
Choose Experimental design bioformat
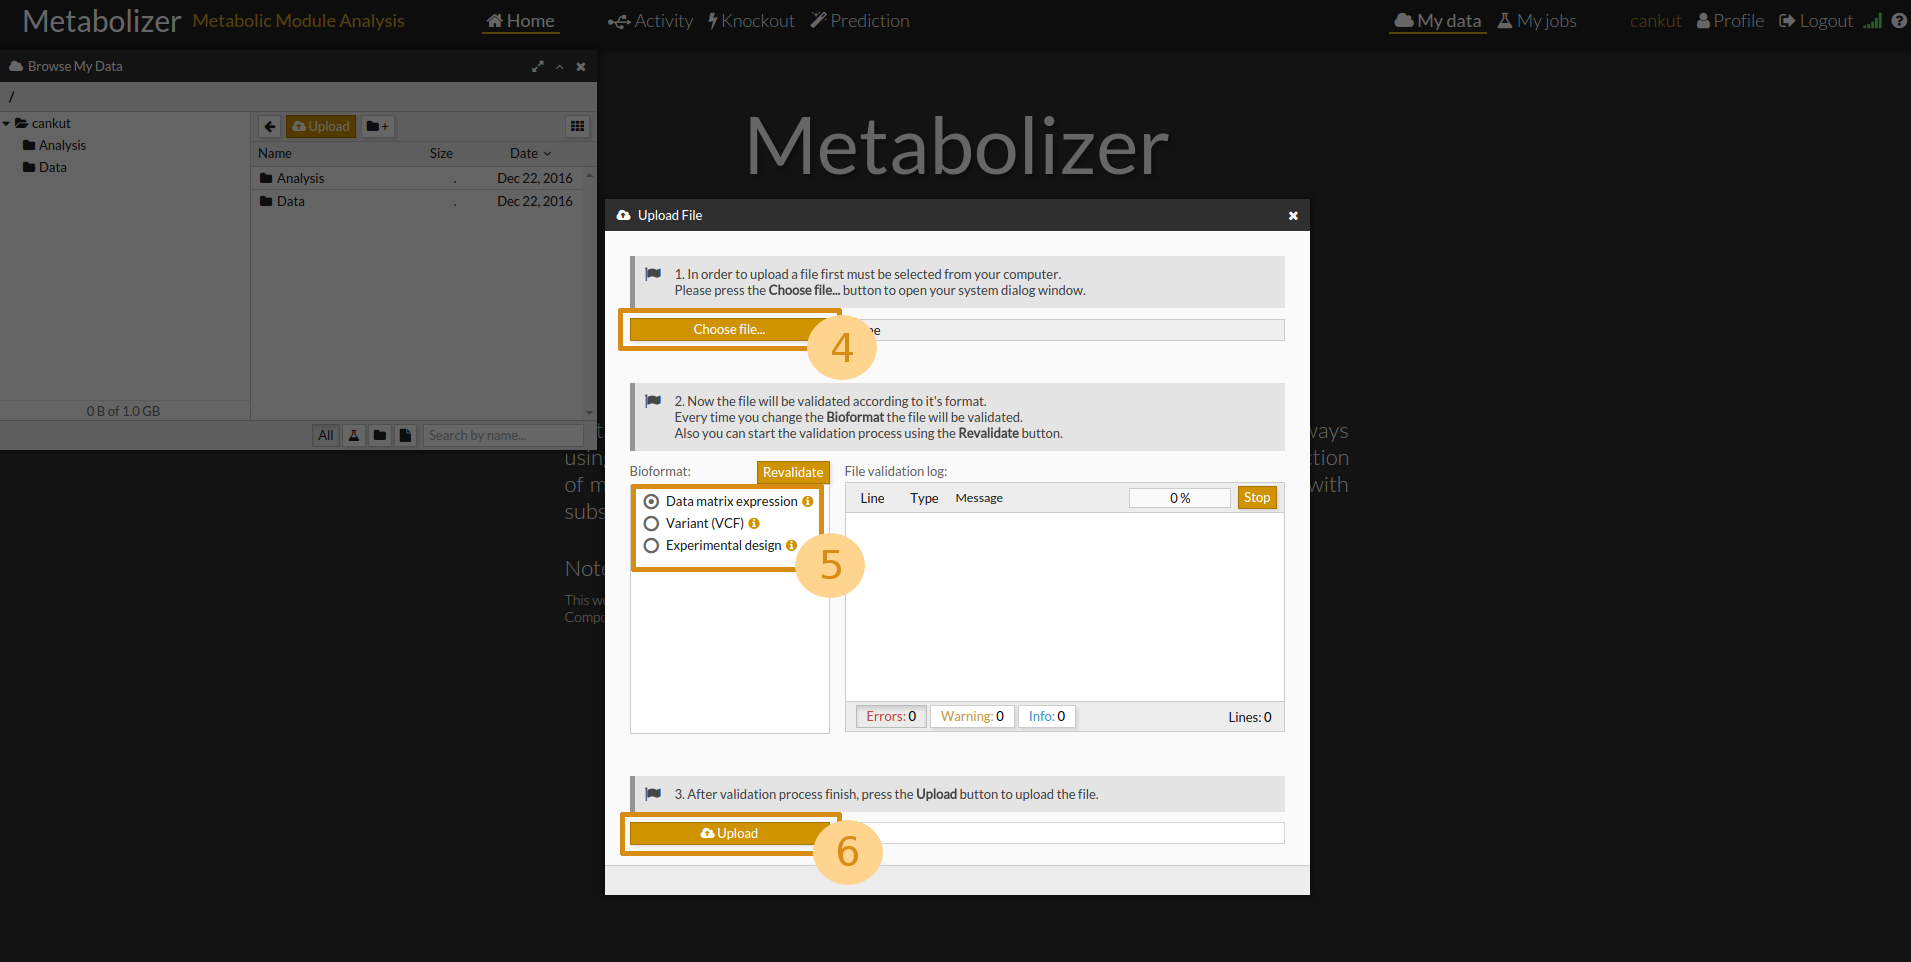click(x=652, y=546)
